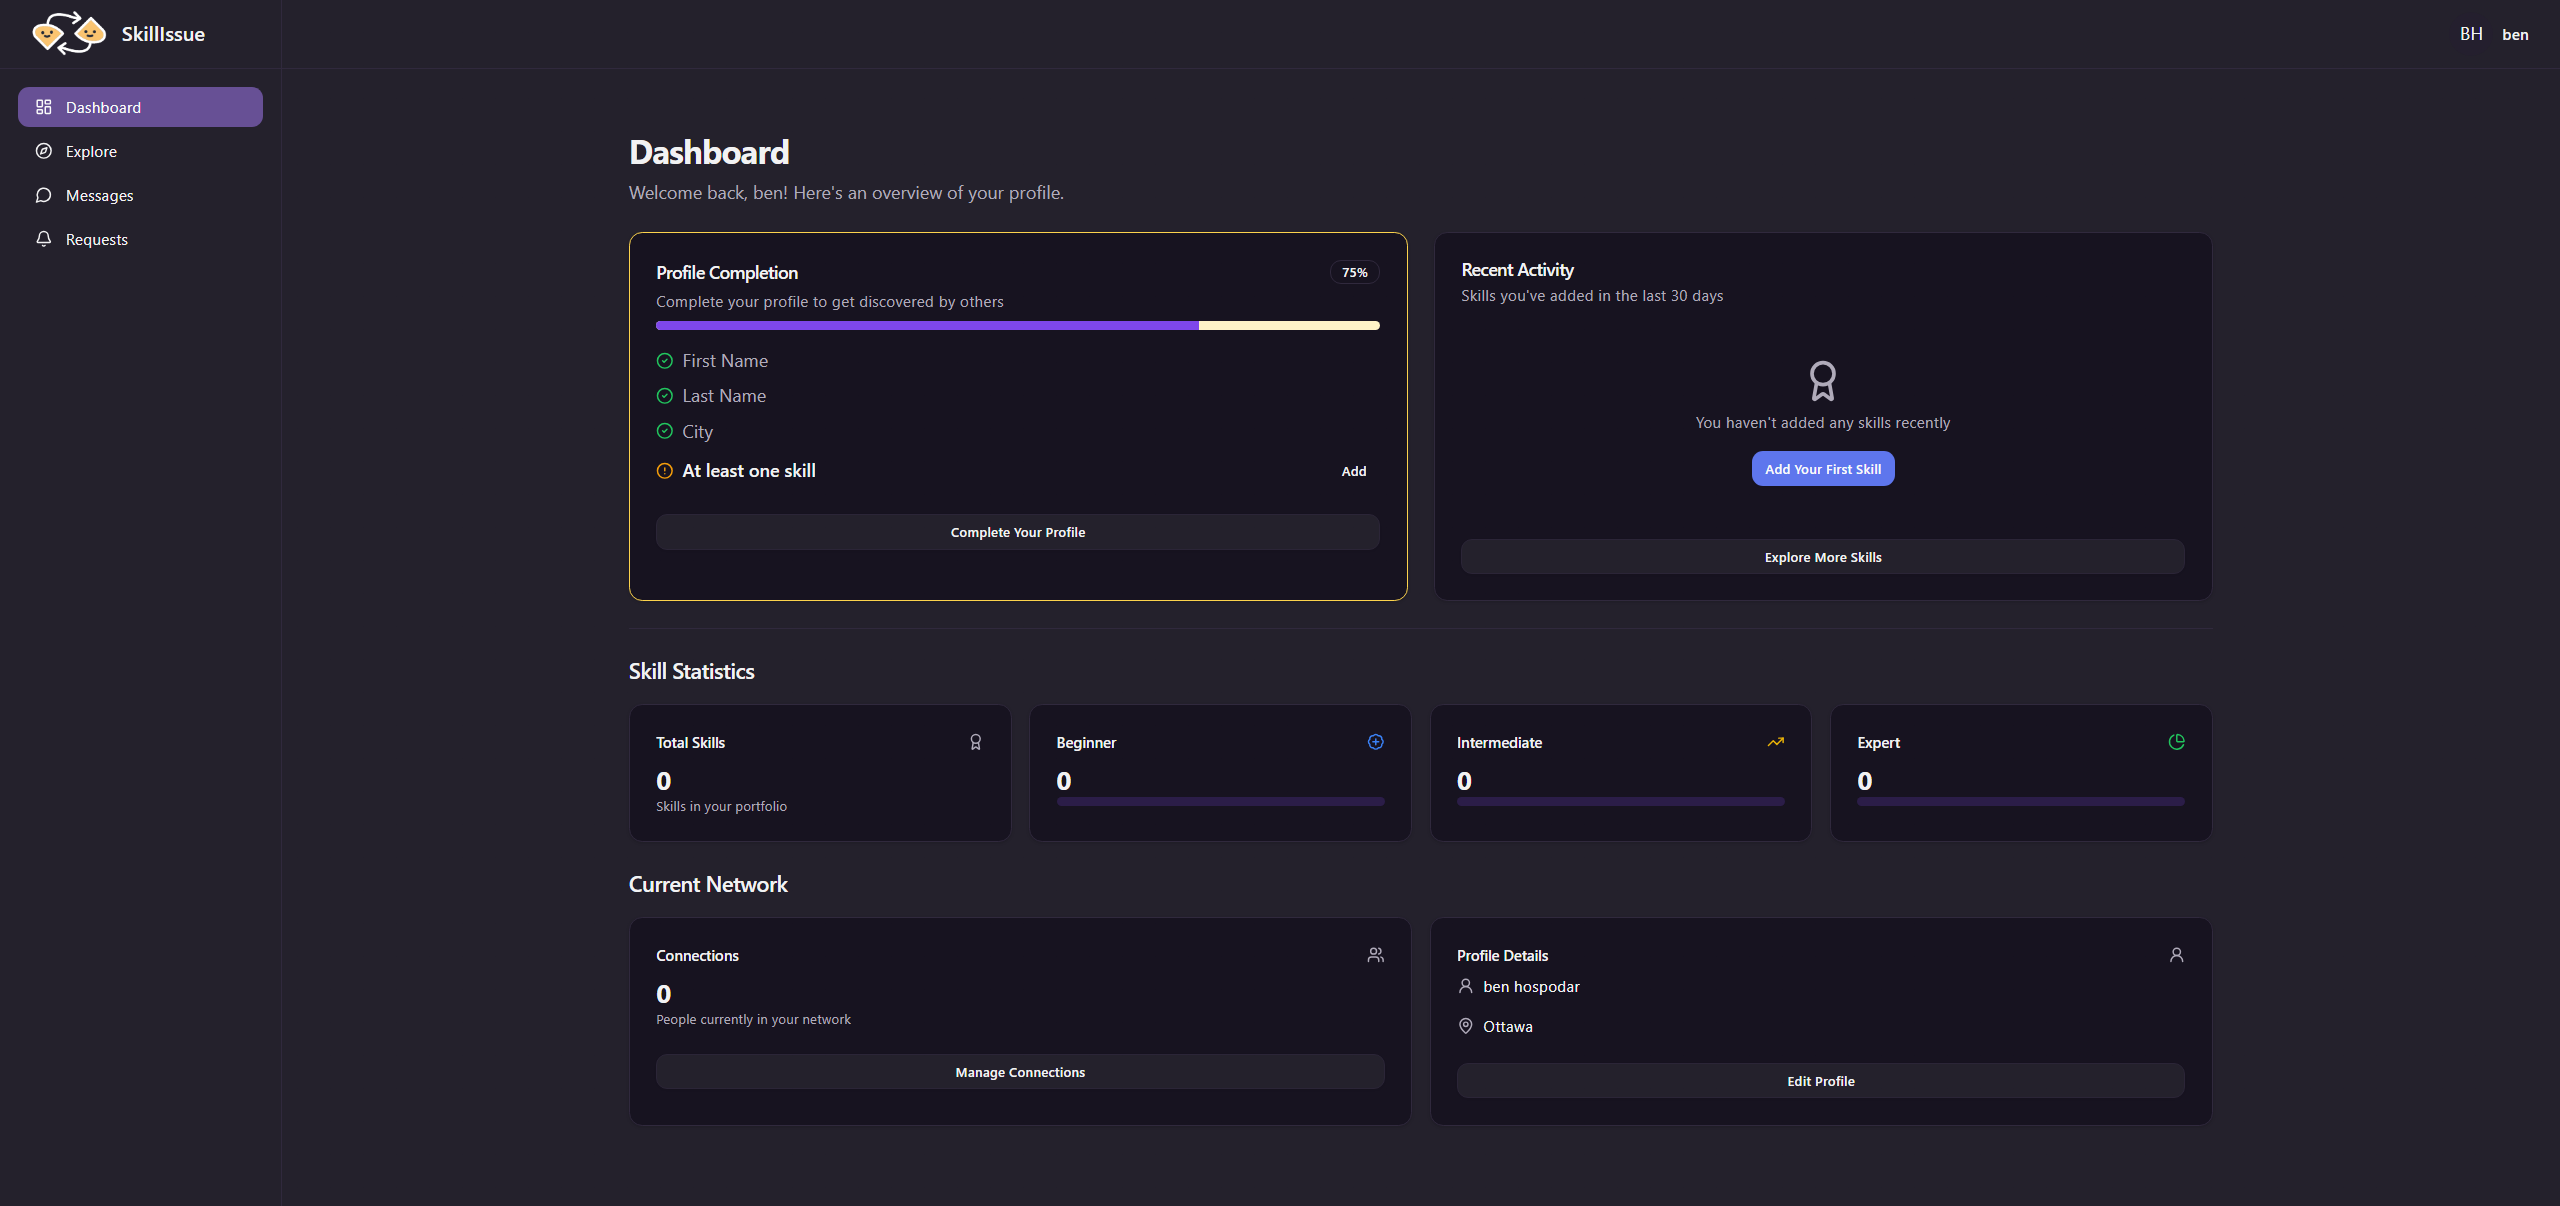Click the profile completion progress bar
Viewport: 2560px width, 1206px height.
click(1017, 325)
